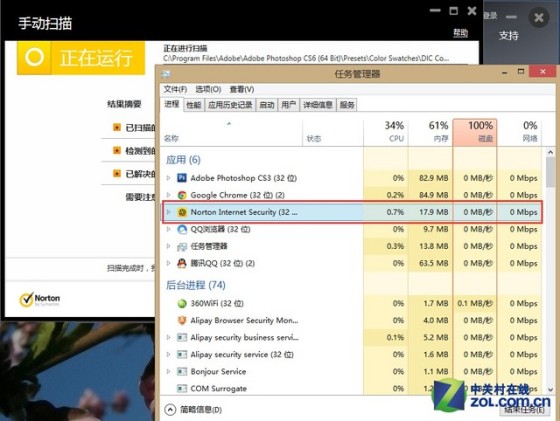
Task: Sort processes by 名称 column
Action: [231, 132]
